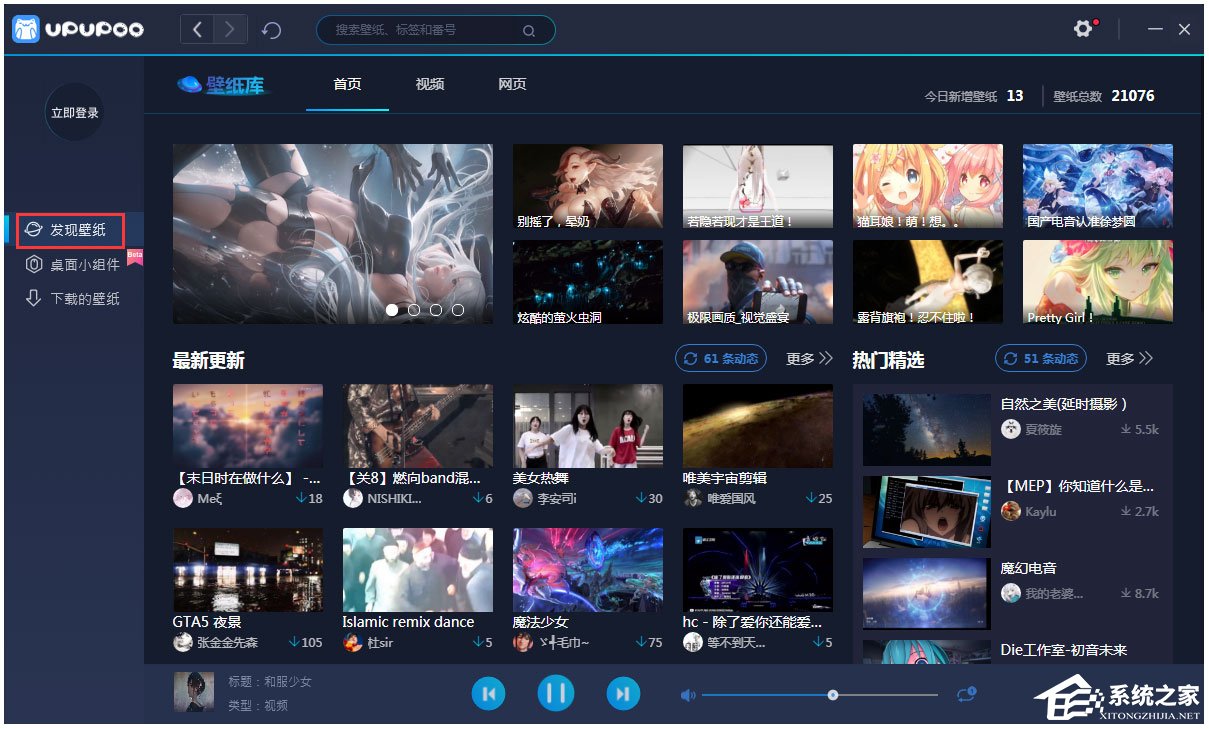
Task: Select the second carousel dot on banner
Action: 414,310
